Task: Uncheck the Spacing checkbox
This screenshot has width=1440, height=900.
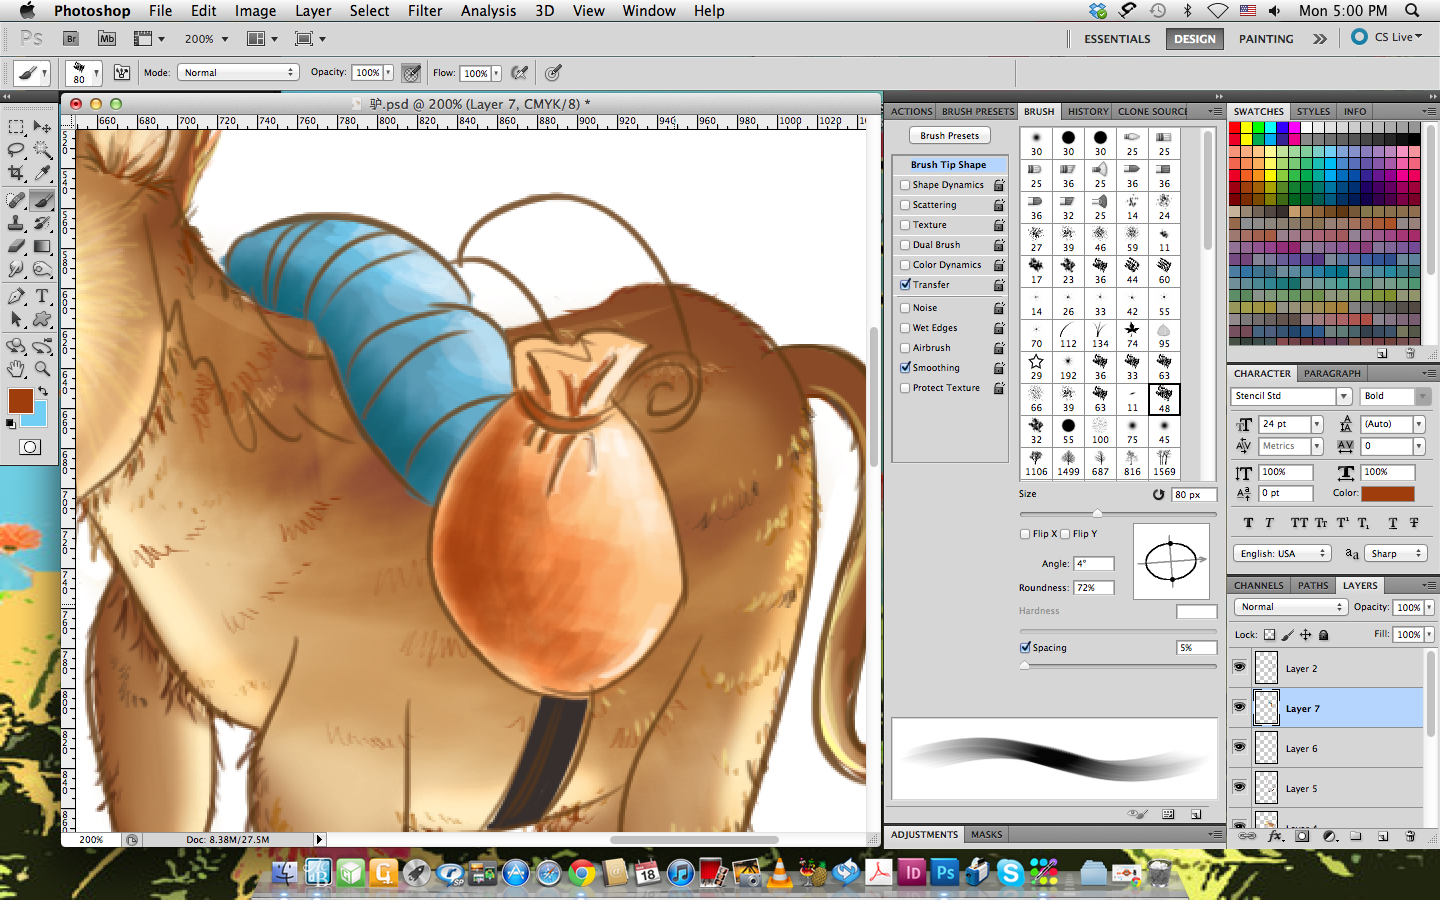Action: [x=1025, y=648]
